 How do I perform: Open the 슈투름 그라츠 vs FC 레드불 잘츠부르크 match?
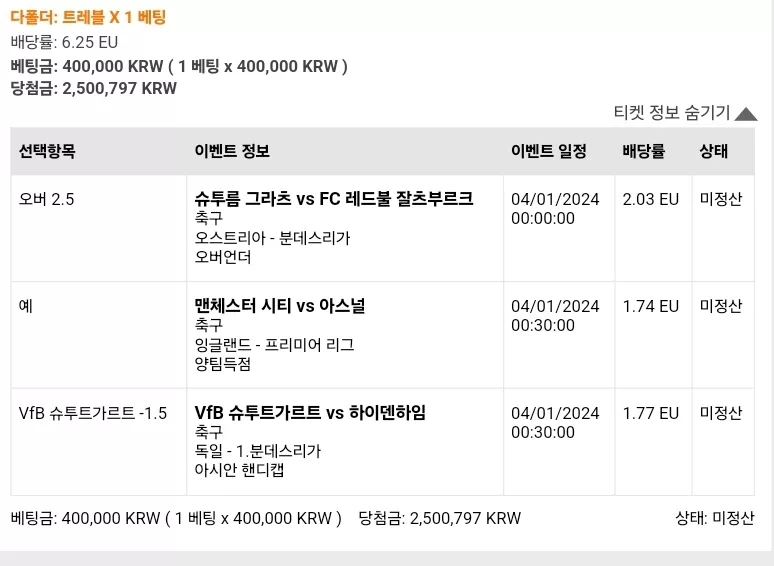tap(334, 198)
